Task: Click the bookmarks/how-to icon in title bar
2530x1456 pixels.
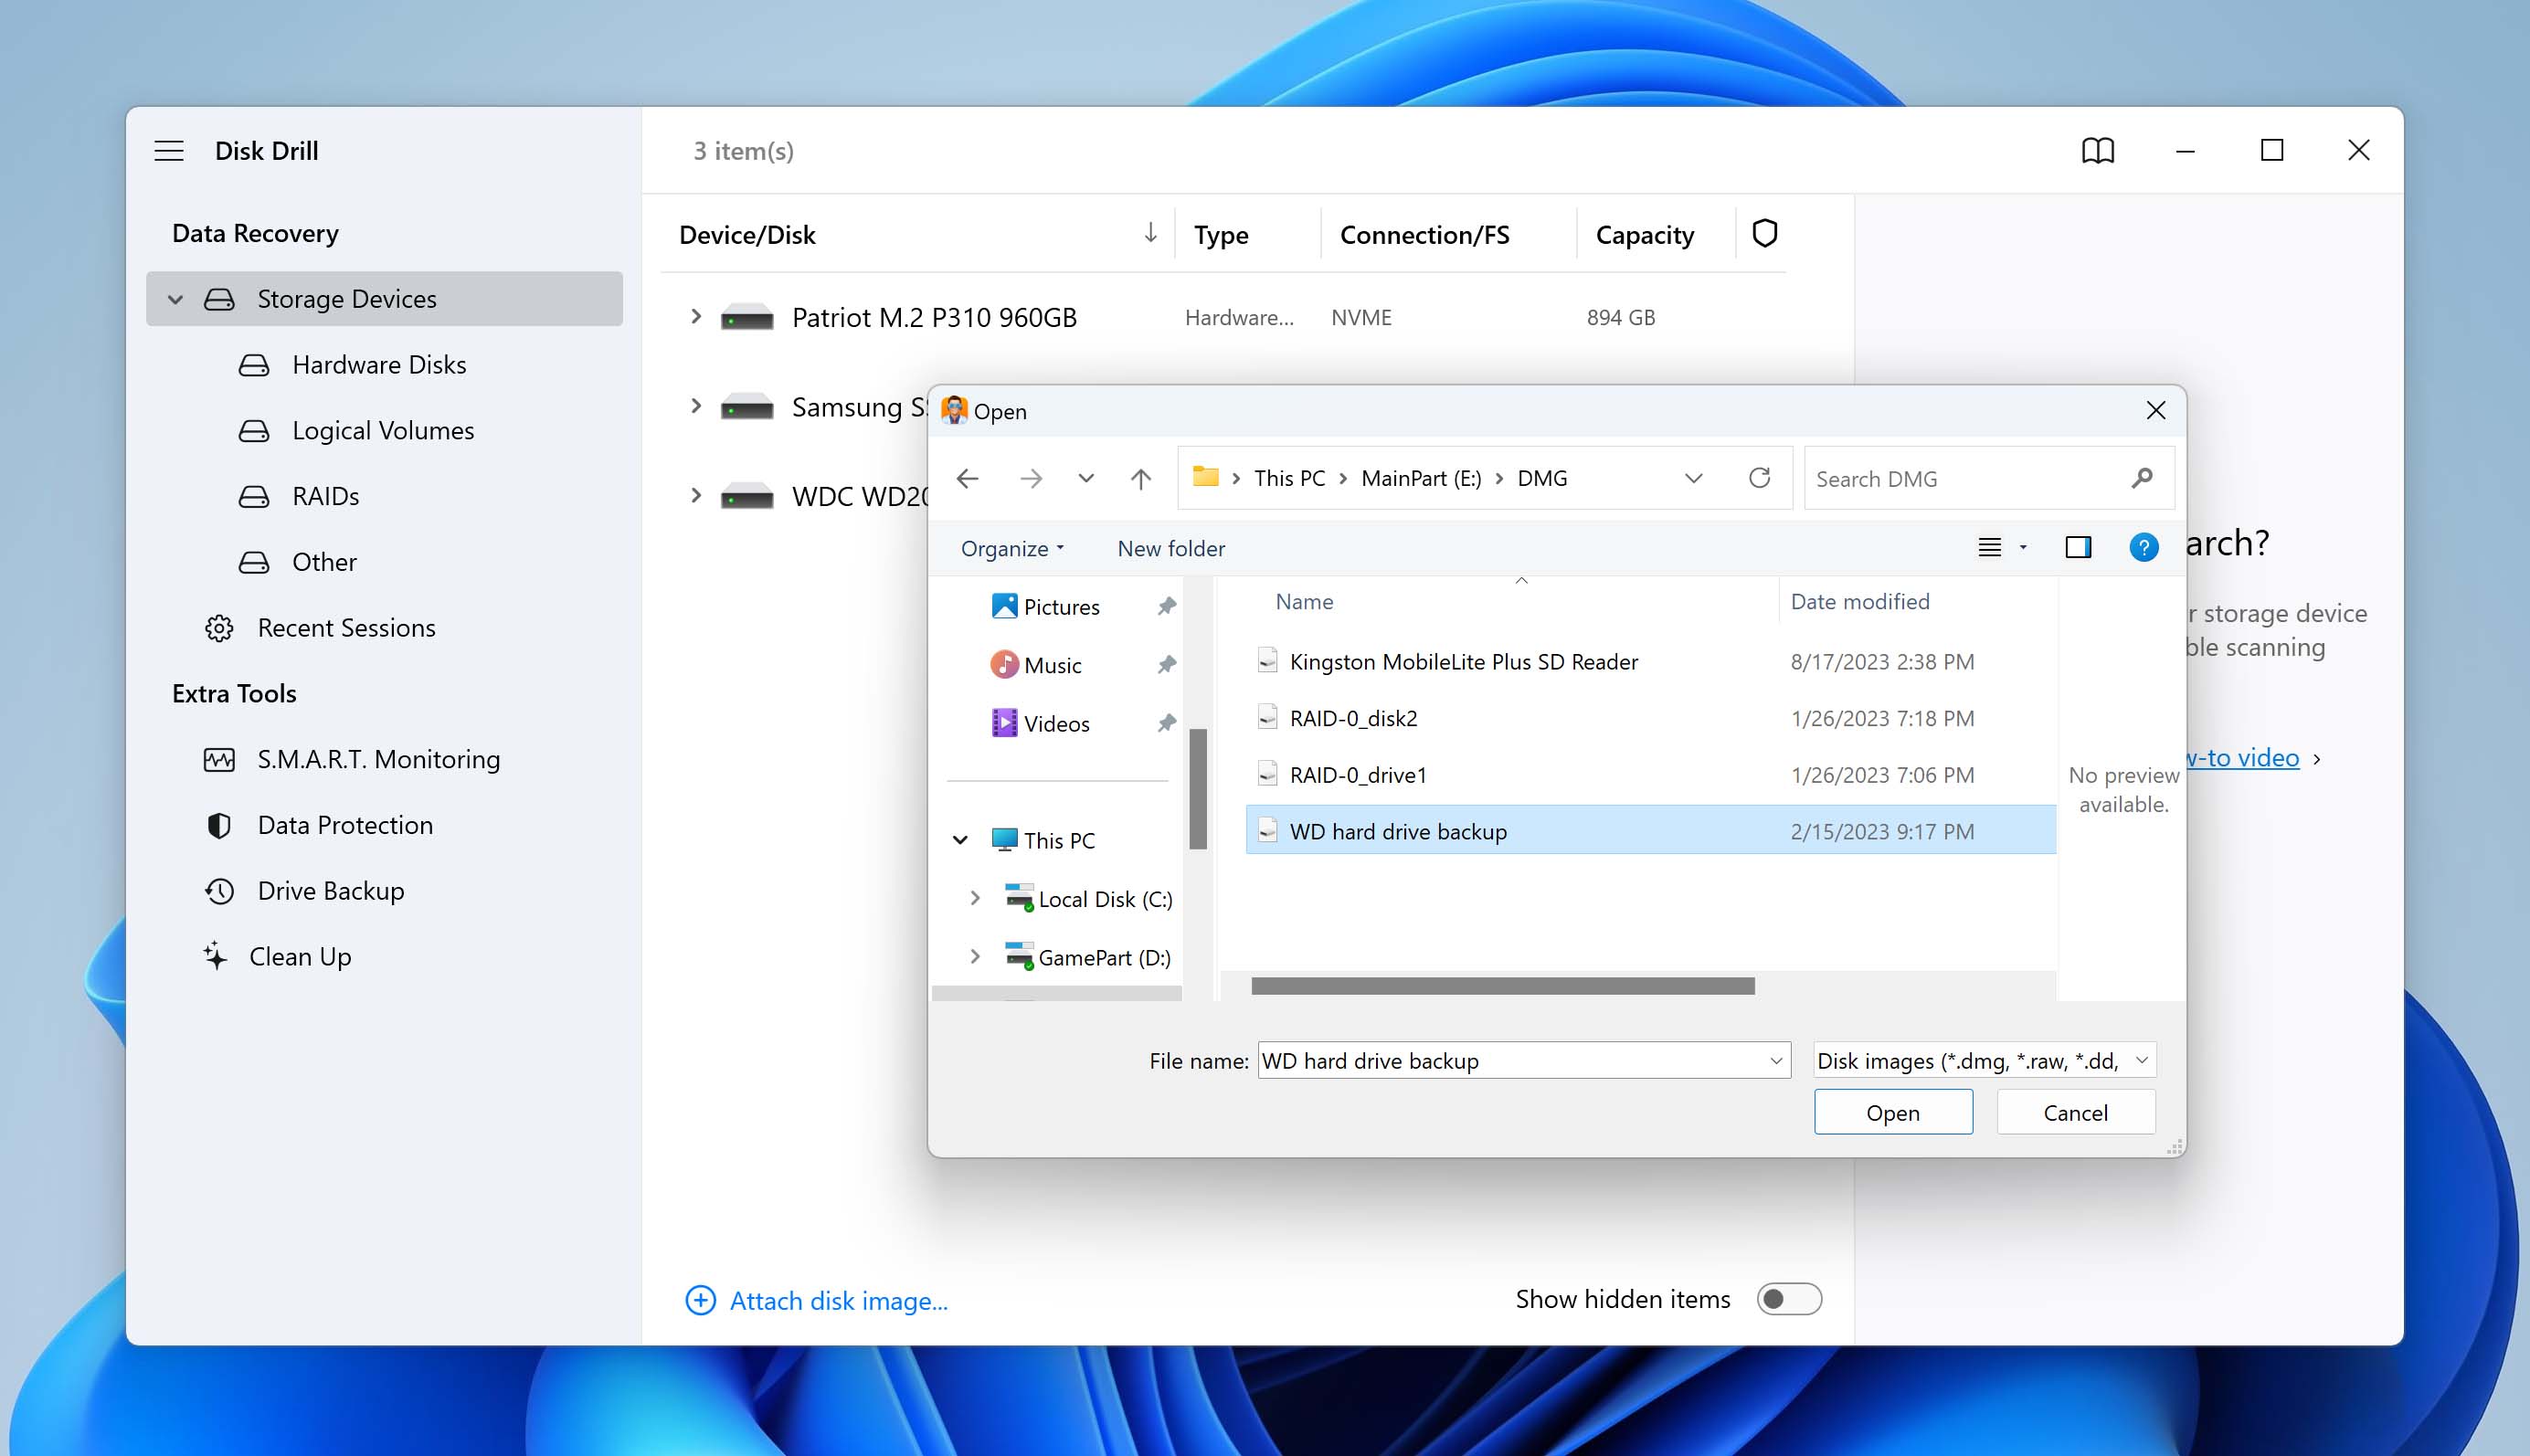Action: (x=2097, y=150)
